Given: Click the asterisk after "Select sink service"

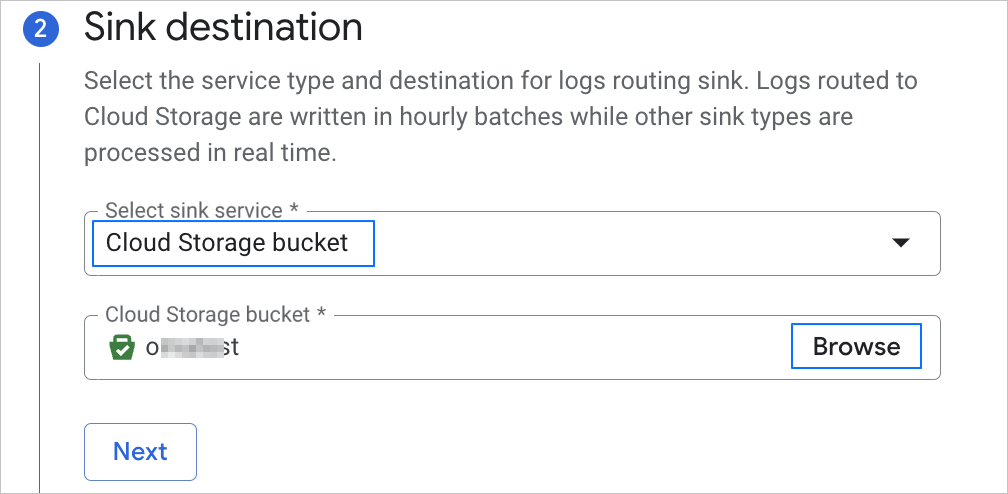Looking at the screenshot, I should click(x=294, y=210).
